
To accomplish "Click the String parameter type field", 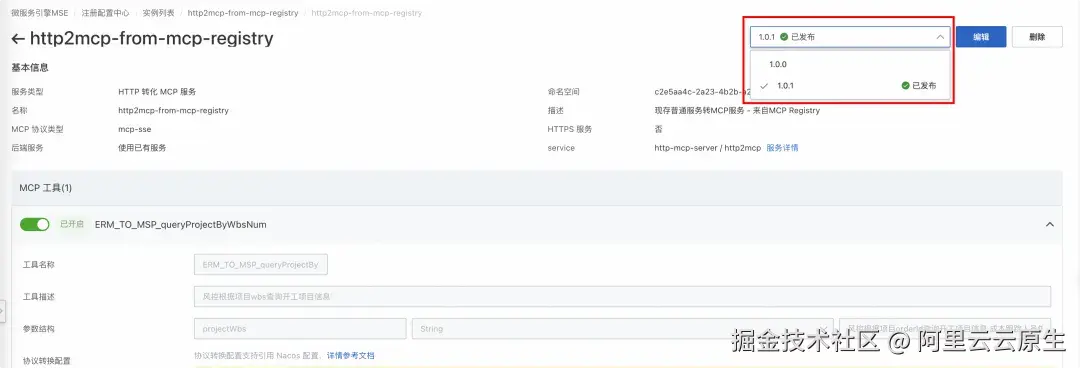I will 622,329.
